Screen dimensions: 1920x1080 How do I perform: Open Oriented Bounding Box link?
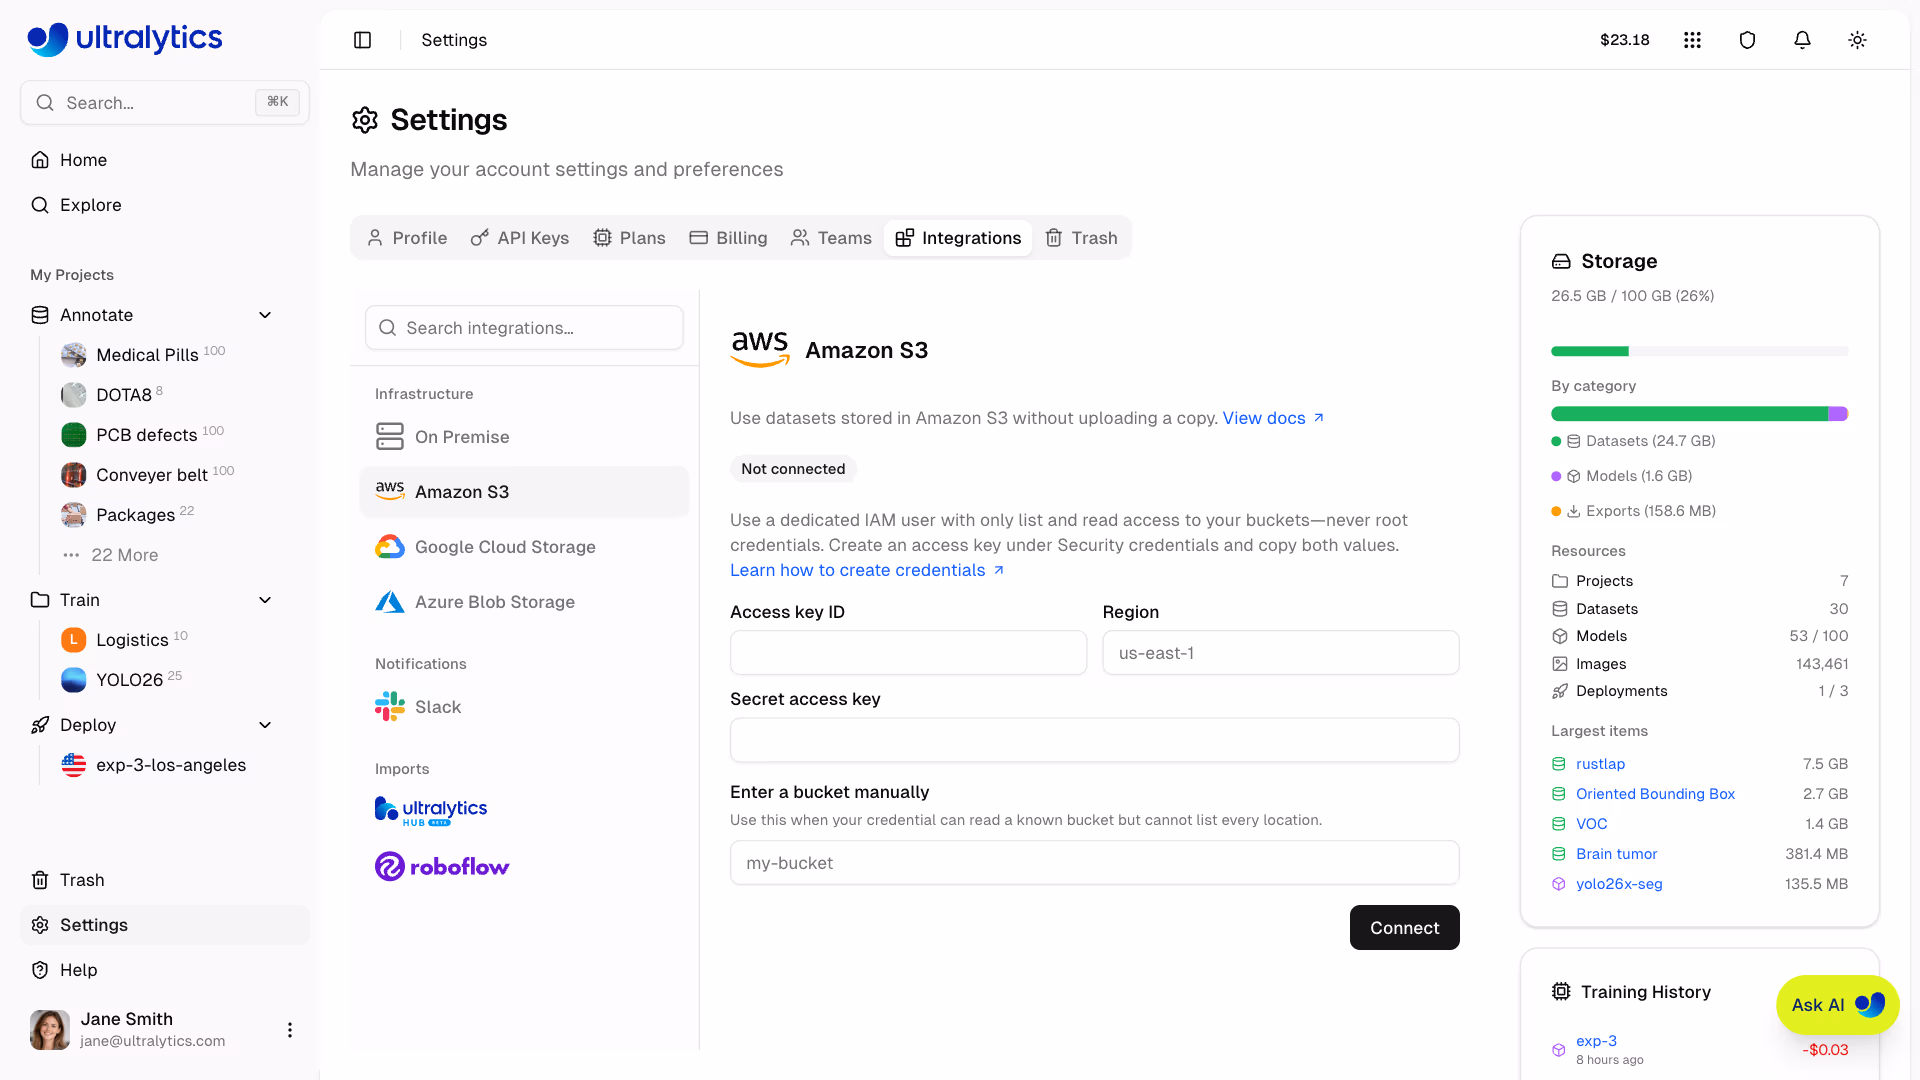pyautogui.click(x=1655, y=794)
